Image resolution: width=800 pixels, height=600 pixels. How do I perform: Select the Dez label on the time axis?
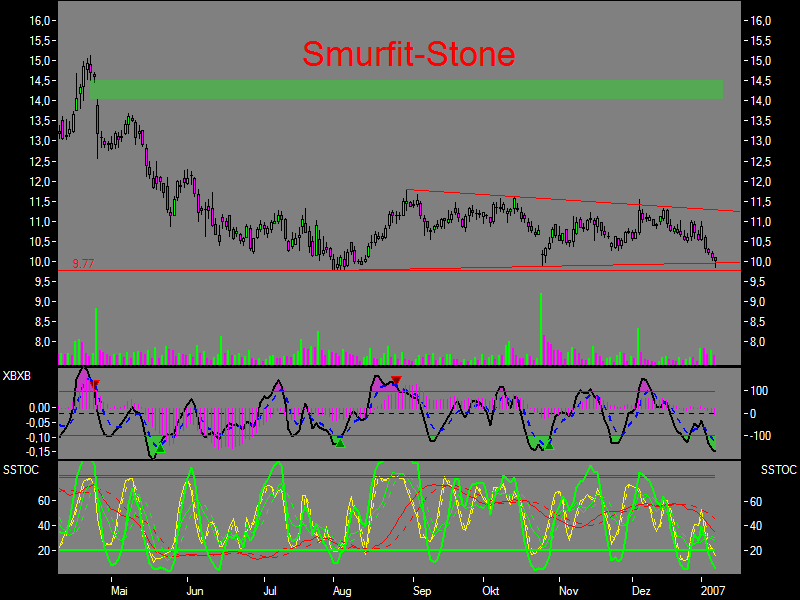tap(641, 591)
